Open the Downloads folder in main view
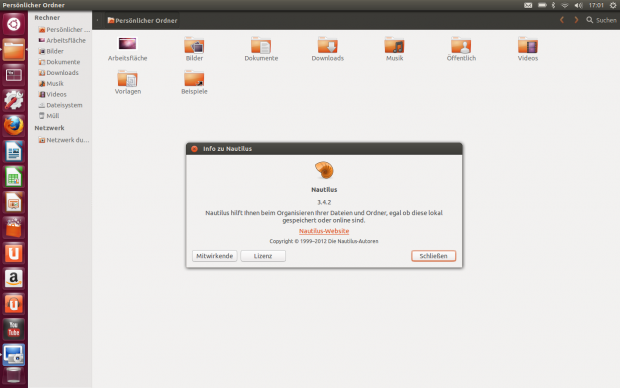Viewport: 620px width, 388px height. (328, 45)
